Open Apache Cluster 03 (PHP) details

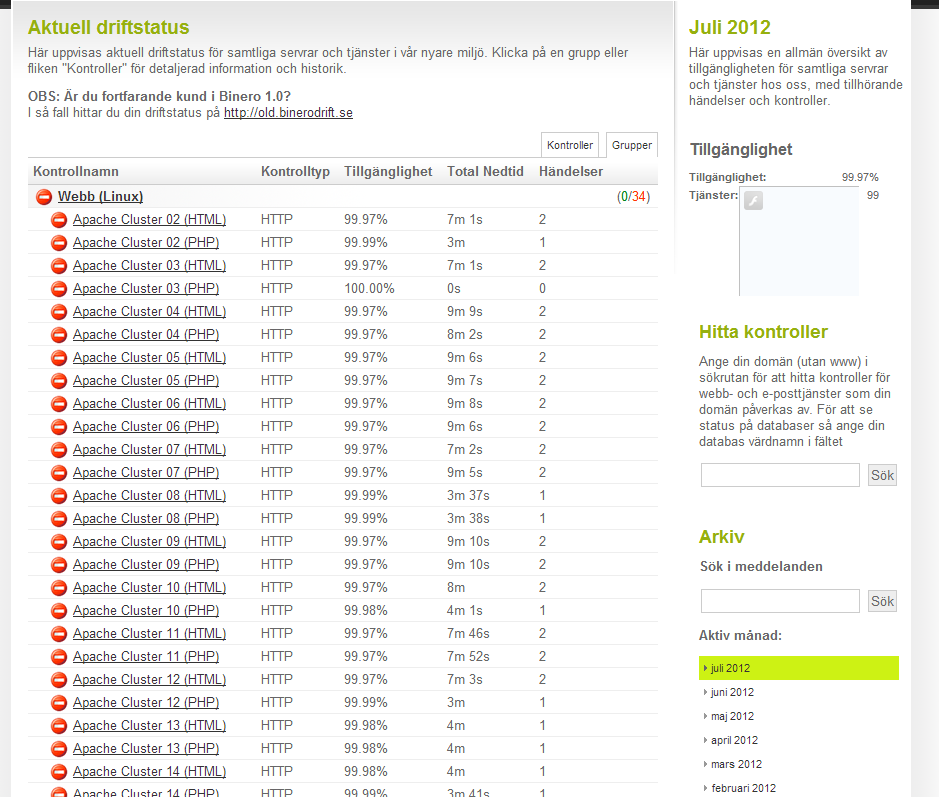(146, 289)
